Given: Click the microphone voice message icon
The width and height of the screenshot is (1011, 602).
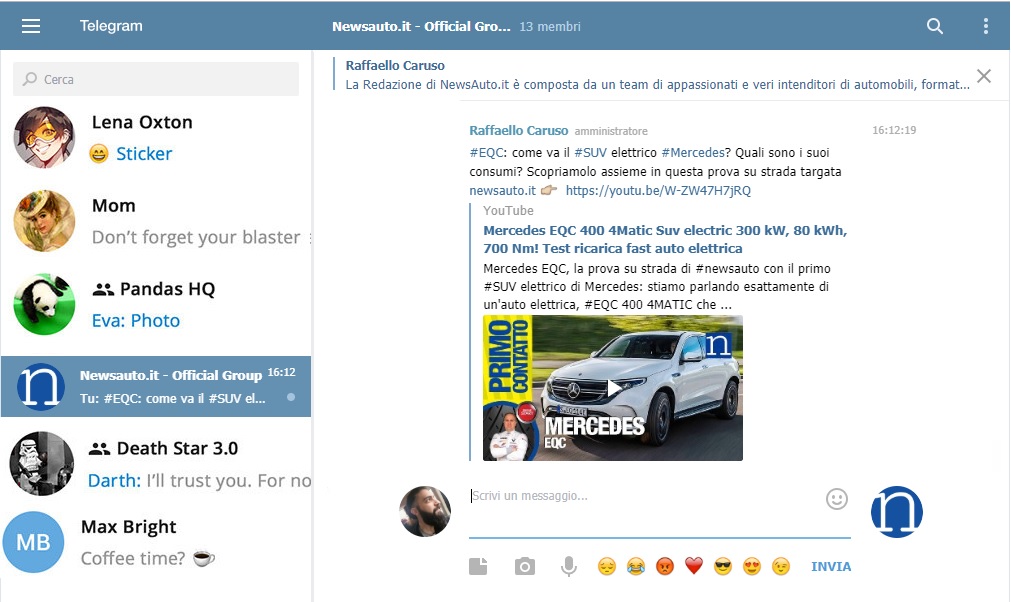Looking at the screenshot, I should [569, 567].
